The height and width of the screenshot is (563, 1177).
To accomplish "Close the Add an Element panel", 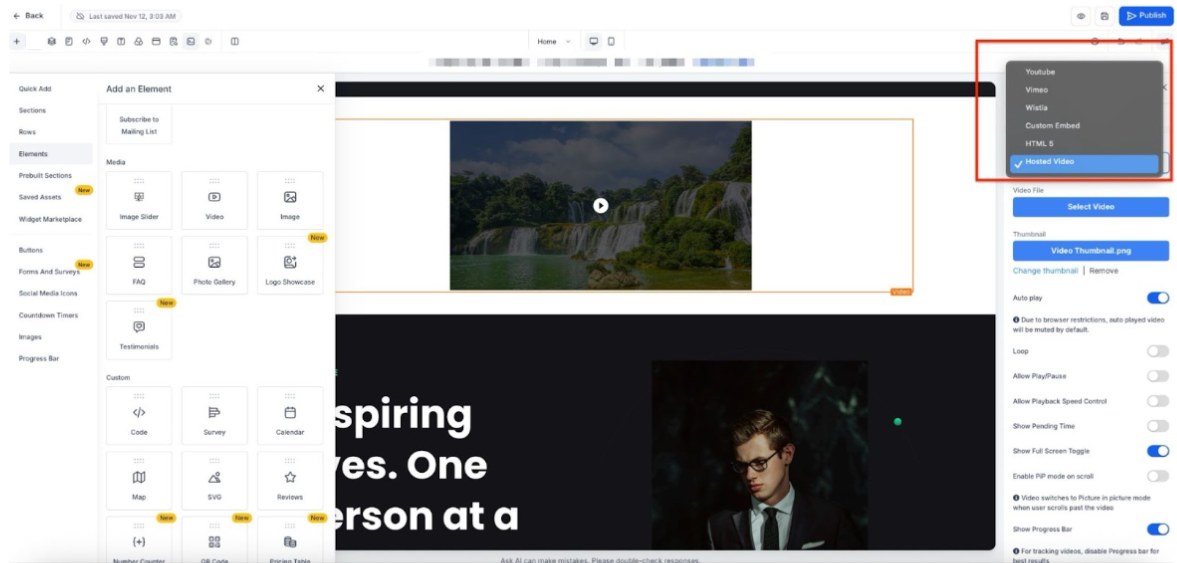I will pyautogui.click(x=321, y=89).
